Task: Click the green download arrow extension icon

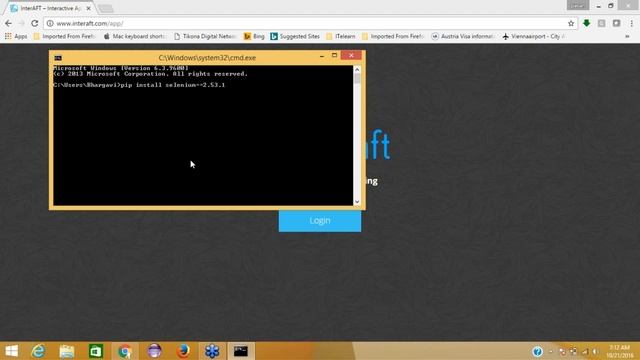Action: pos(587,23)
